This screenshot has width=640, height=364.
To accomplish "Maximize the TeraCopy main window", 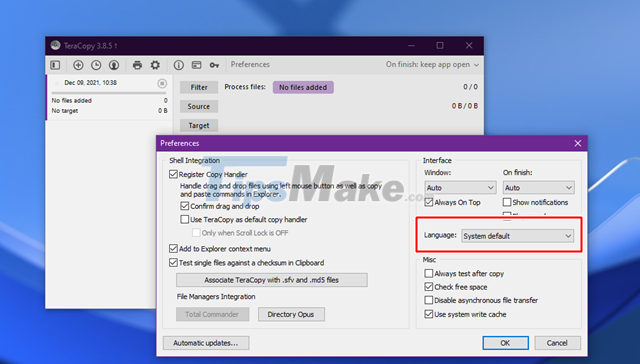I will click(x=440, y=45).
